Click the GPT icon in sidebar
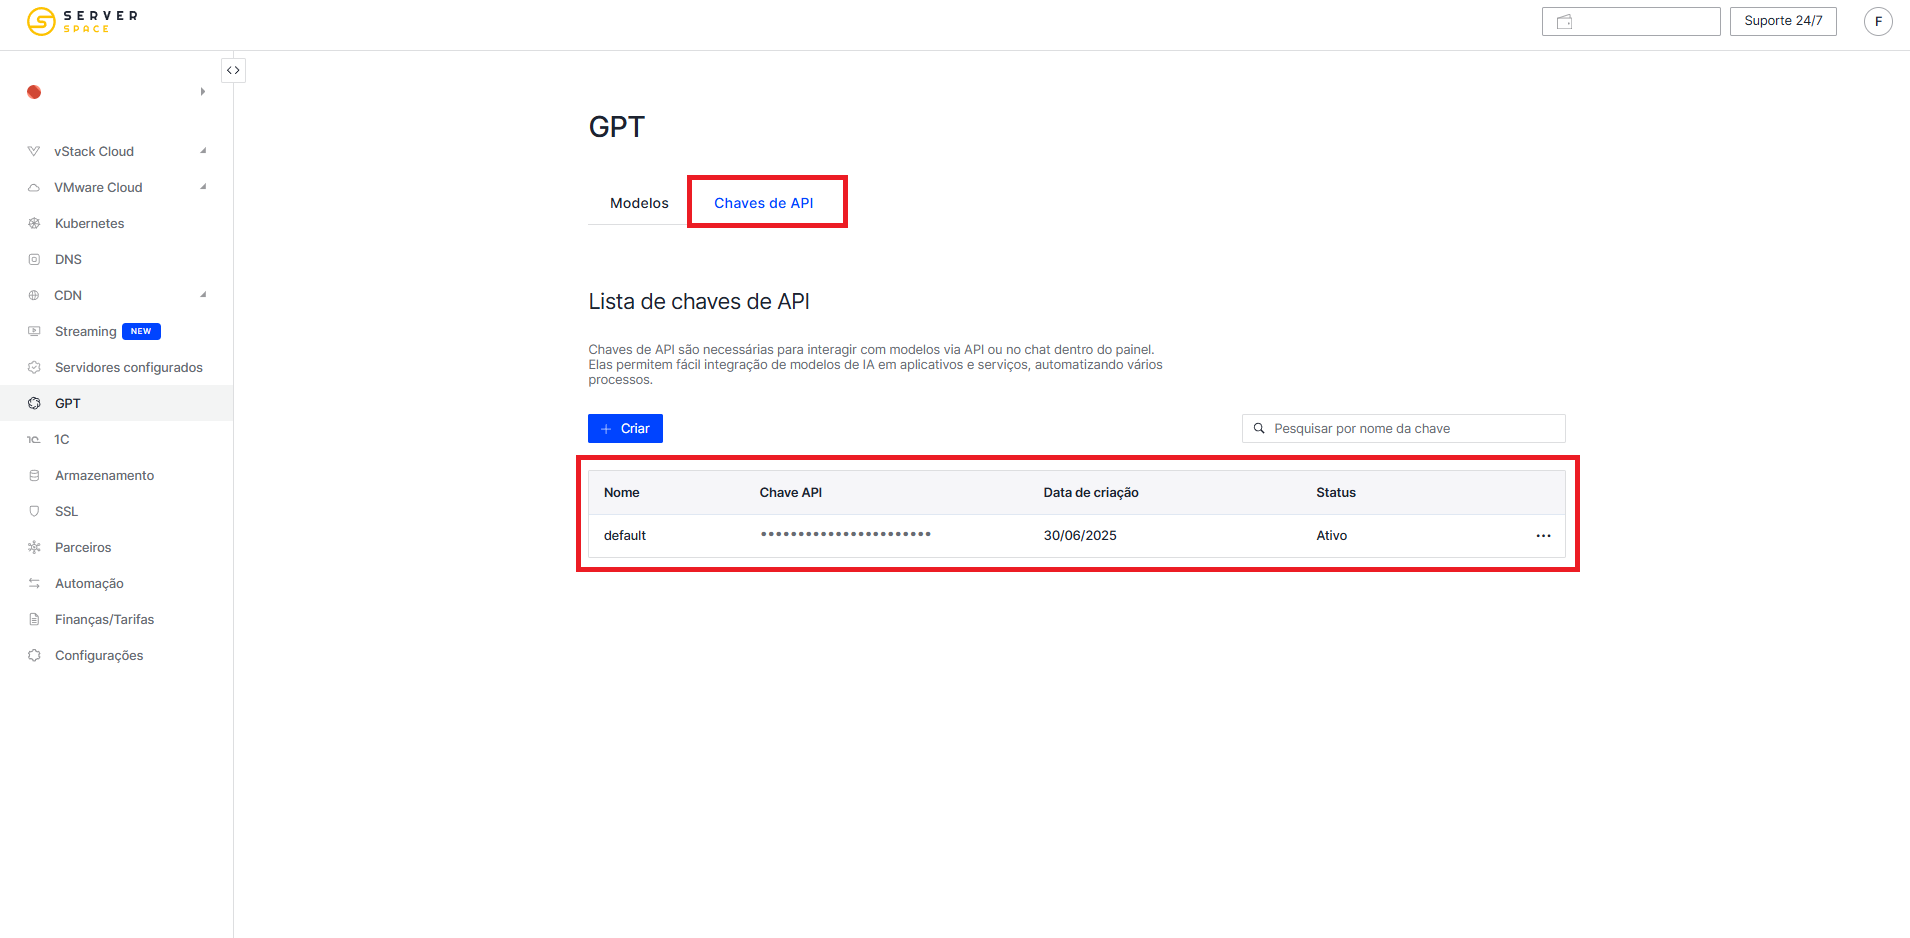The width and height of the screenshot is (1910, 938). click(x=34, y=403)
